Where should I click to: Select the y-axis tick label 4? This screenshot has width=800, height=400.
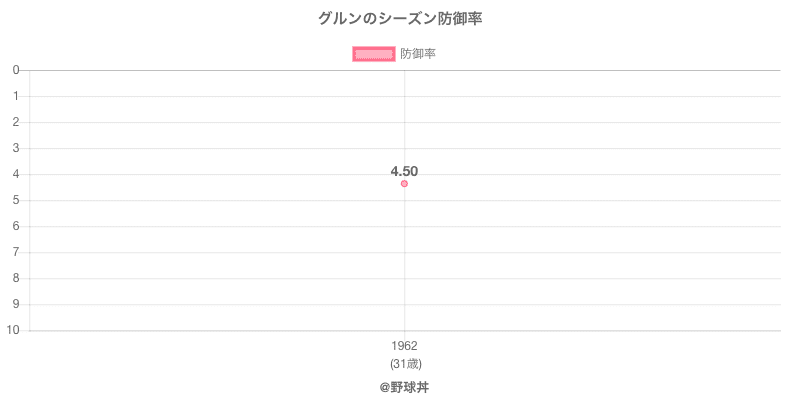(17, 174)
